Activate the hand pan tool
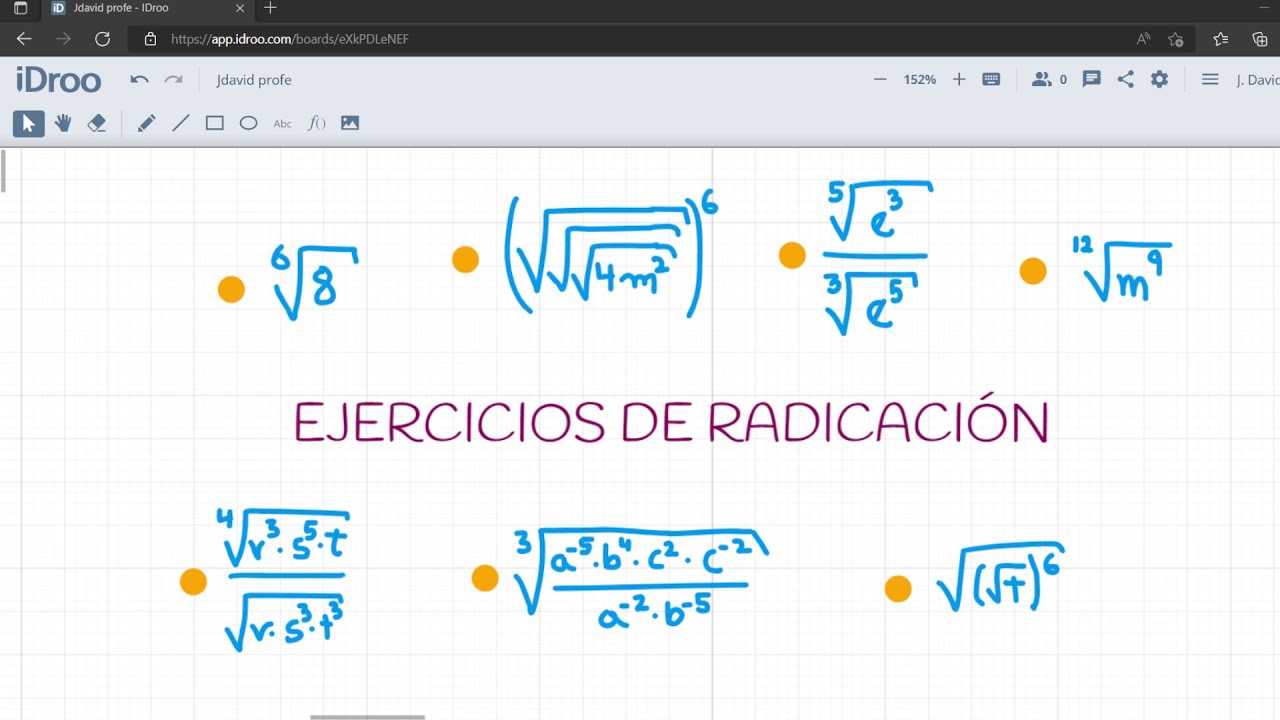 point(63,123)
